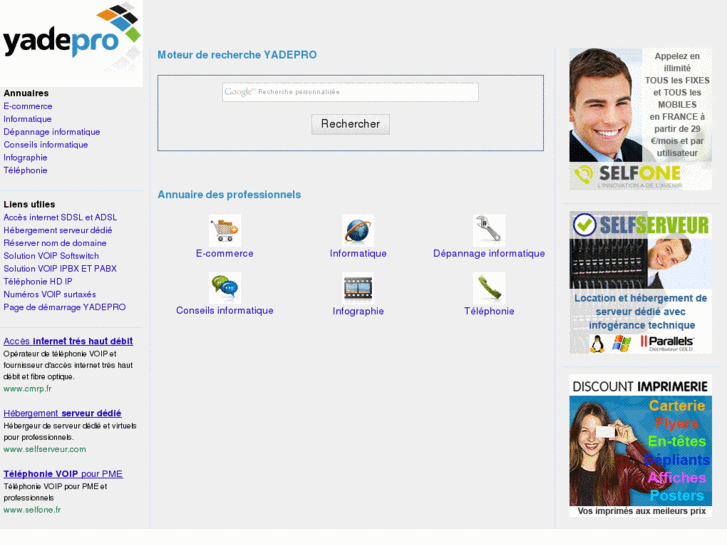
Task: Click the 'Moteur de recherche YADEPRO' heading
Action: (x=237, y=55)
